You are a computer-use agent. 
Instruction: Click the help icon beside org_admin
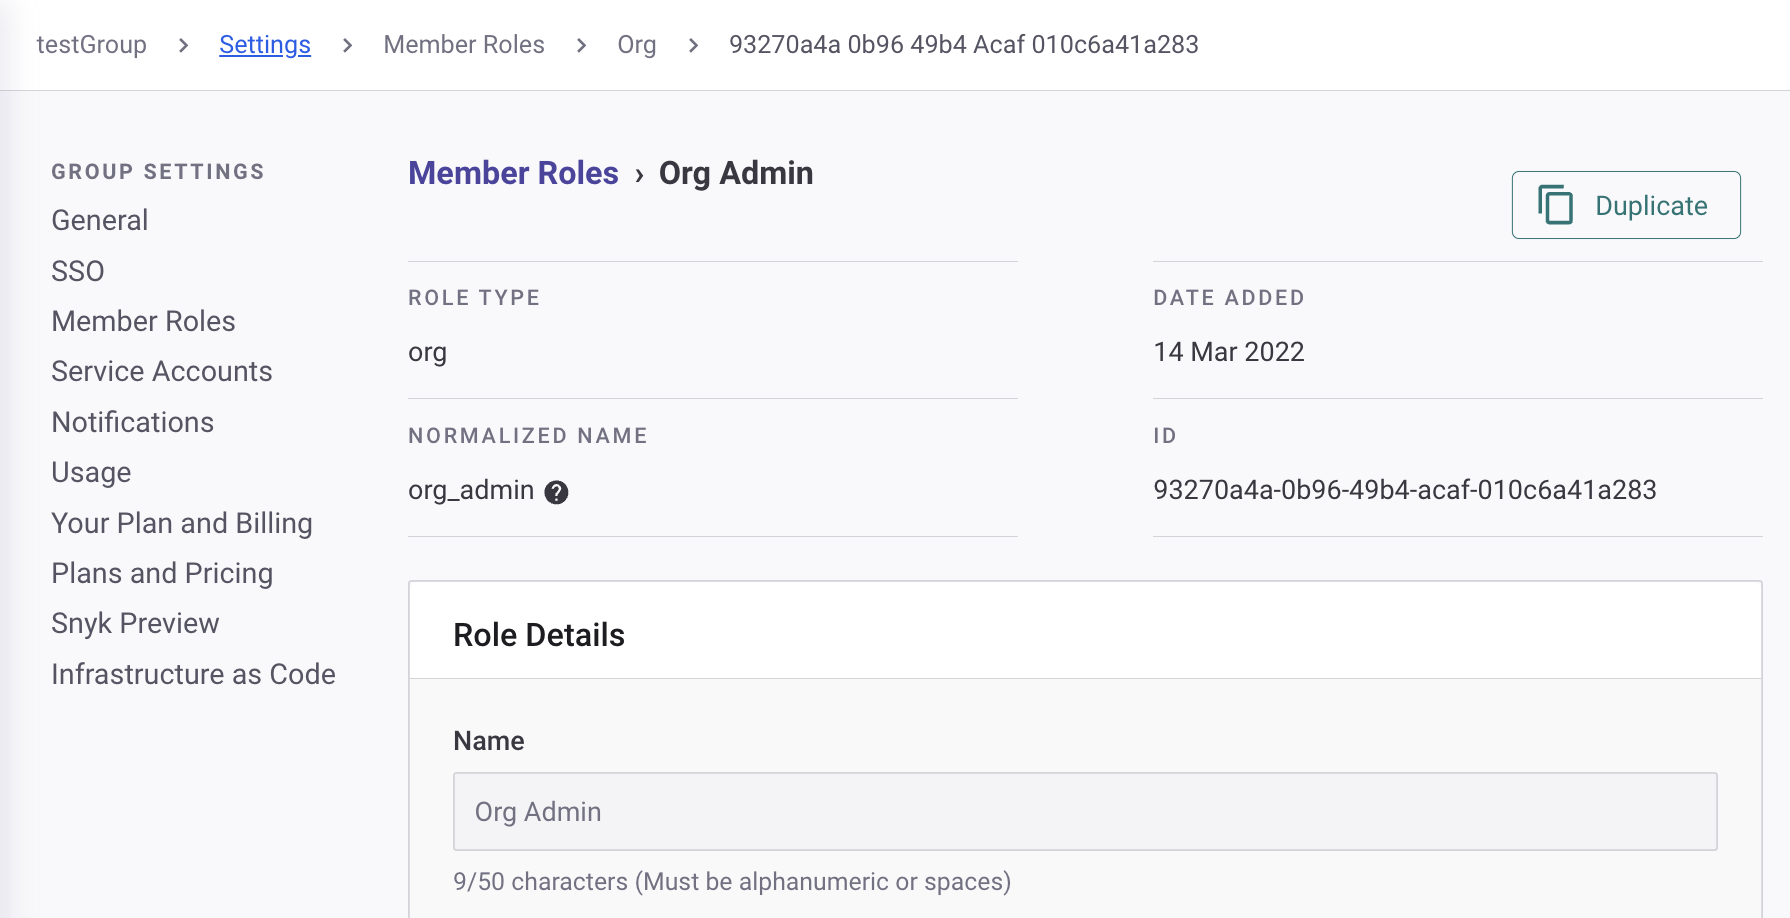(556, 492)
